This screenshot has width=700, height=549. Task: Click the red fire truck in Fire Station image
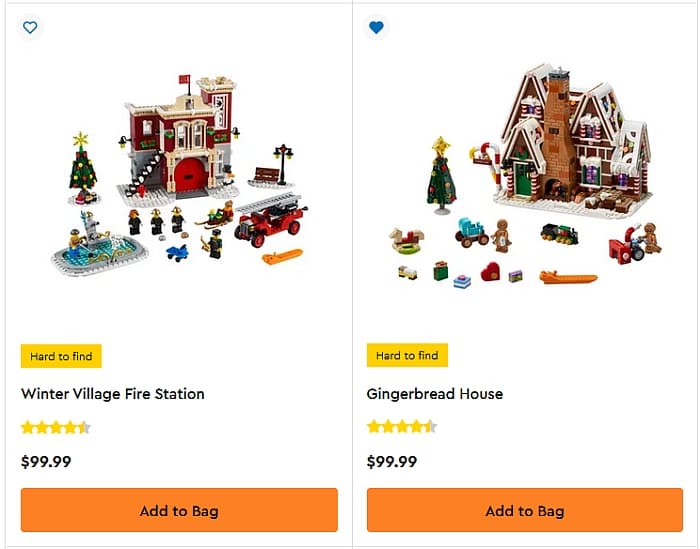[x=271, y=220]
